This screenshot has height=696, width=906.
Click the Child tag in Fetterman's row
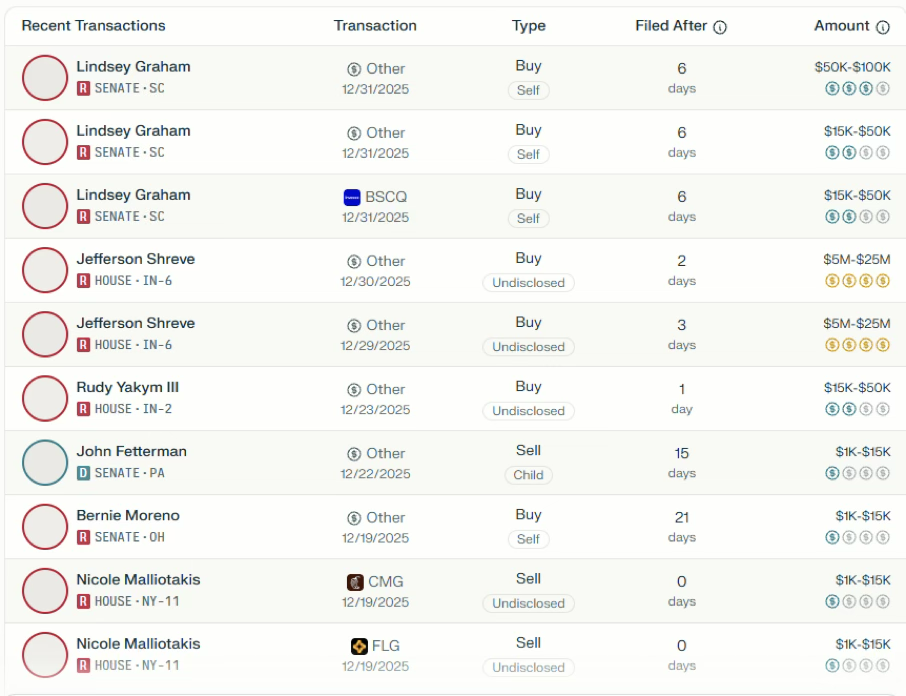click(x=528, y=475)
